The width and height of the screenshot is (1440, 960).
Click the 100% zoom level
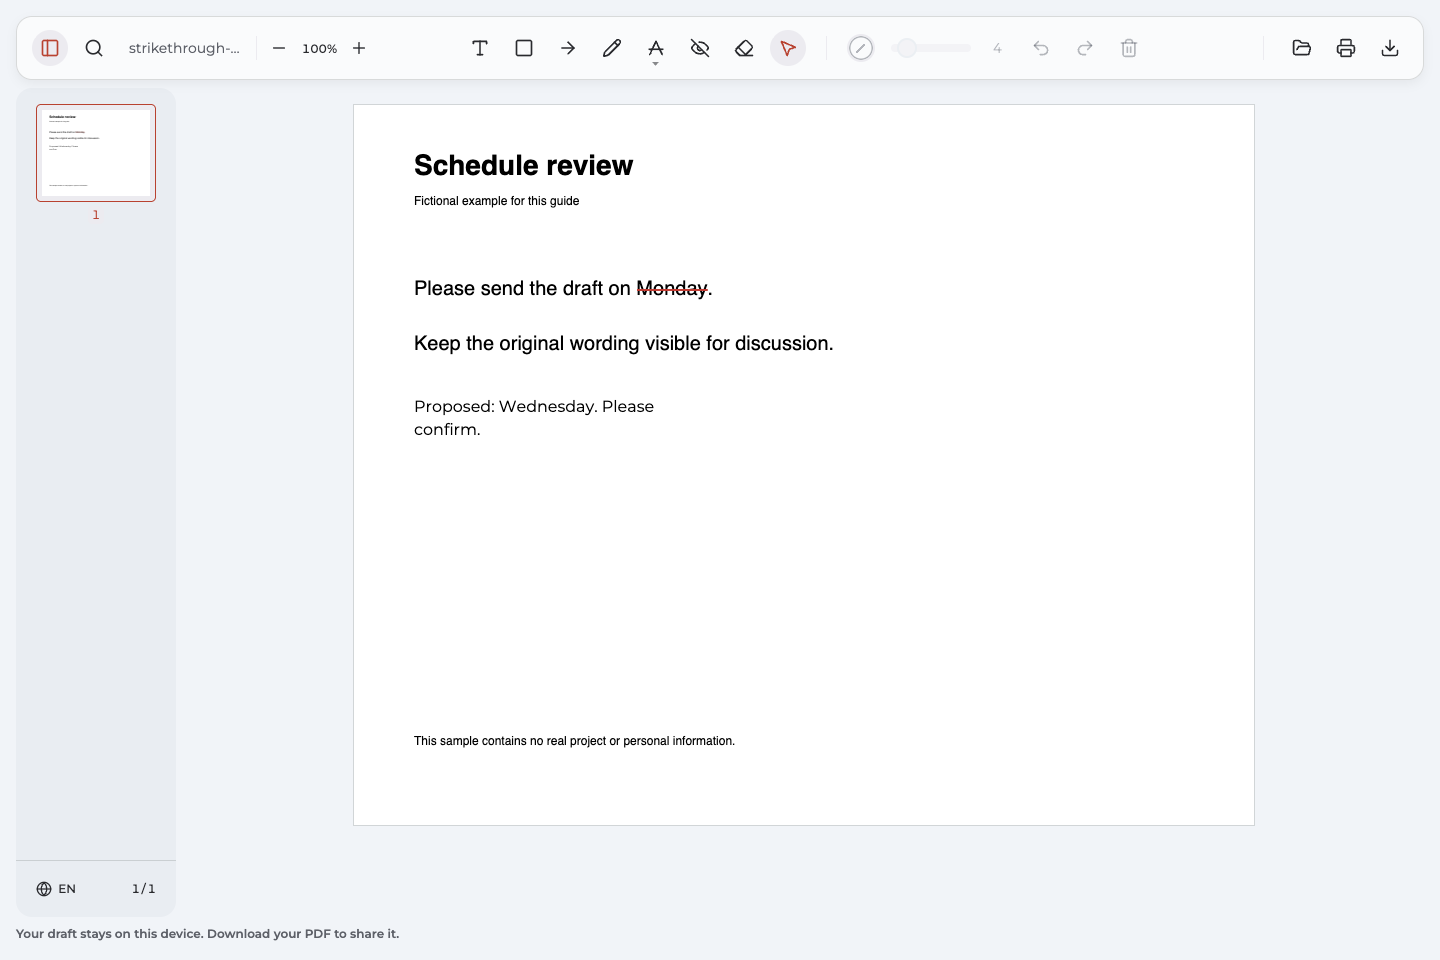(320, 48)
